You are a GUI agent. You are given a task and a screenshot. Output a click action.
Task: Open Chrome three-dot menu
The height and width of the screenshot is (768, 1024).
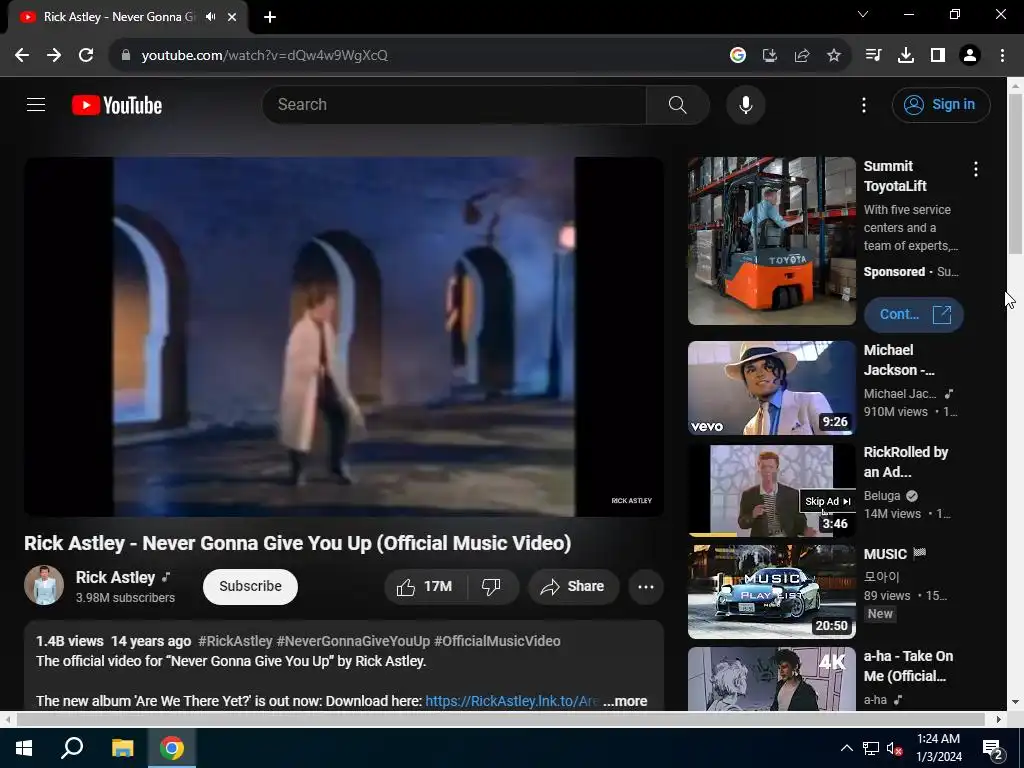(x=1002, y=56)
